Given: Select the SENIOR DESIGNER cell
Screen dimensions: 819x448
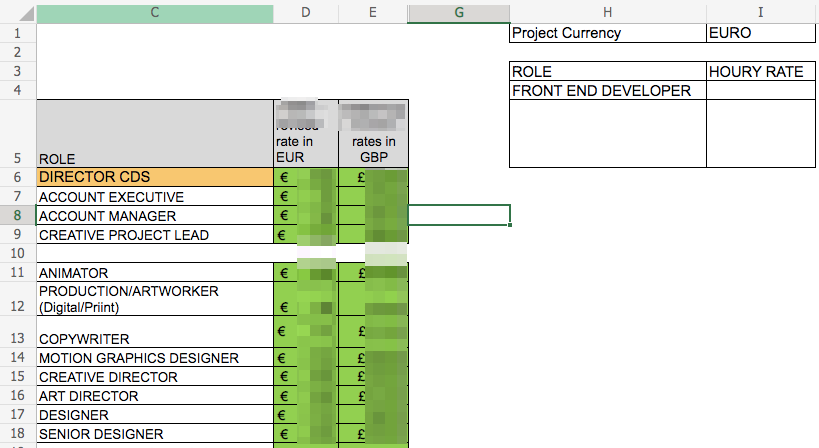Looking at the screenshot, I should pos(155,434).
